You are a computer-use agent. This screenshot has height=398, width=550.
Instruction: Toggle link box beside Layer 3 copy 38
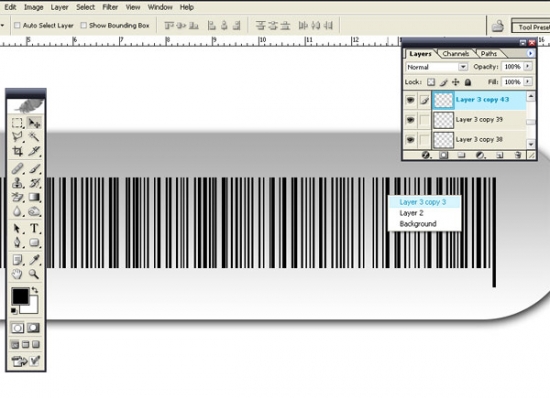pos(424,140)
